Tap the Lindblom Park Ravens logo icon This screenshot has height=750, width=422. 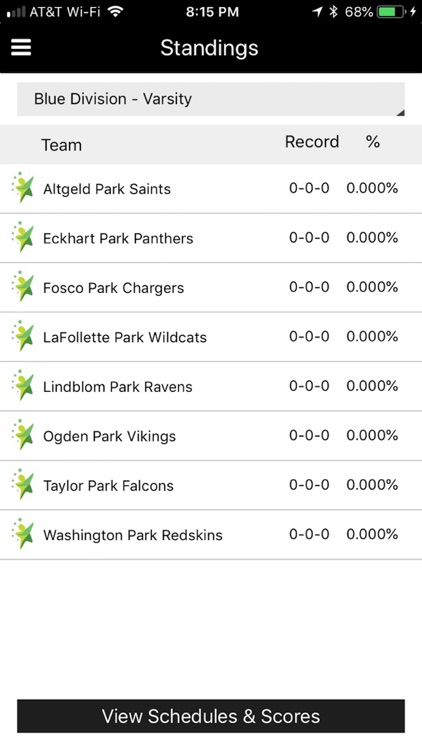click(23, 385)
